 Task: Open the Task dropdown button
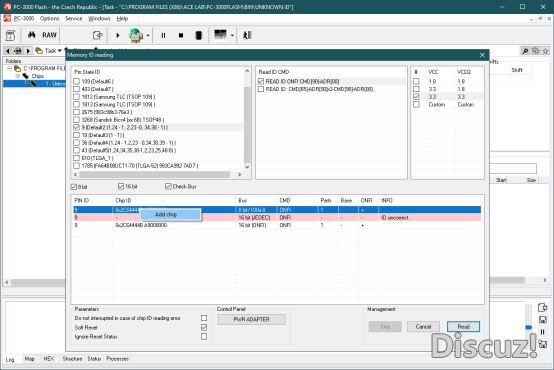pyautogui.click(x=49, y=51)
